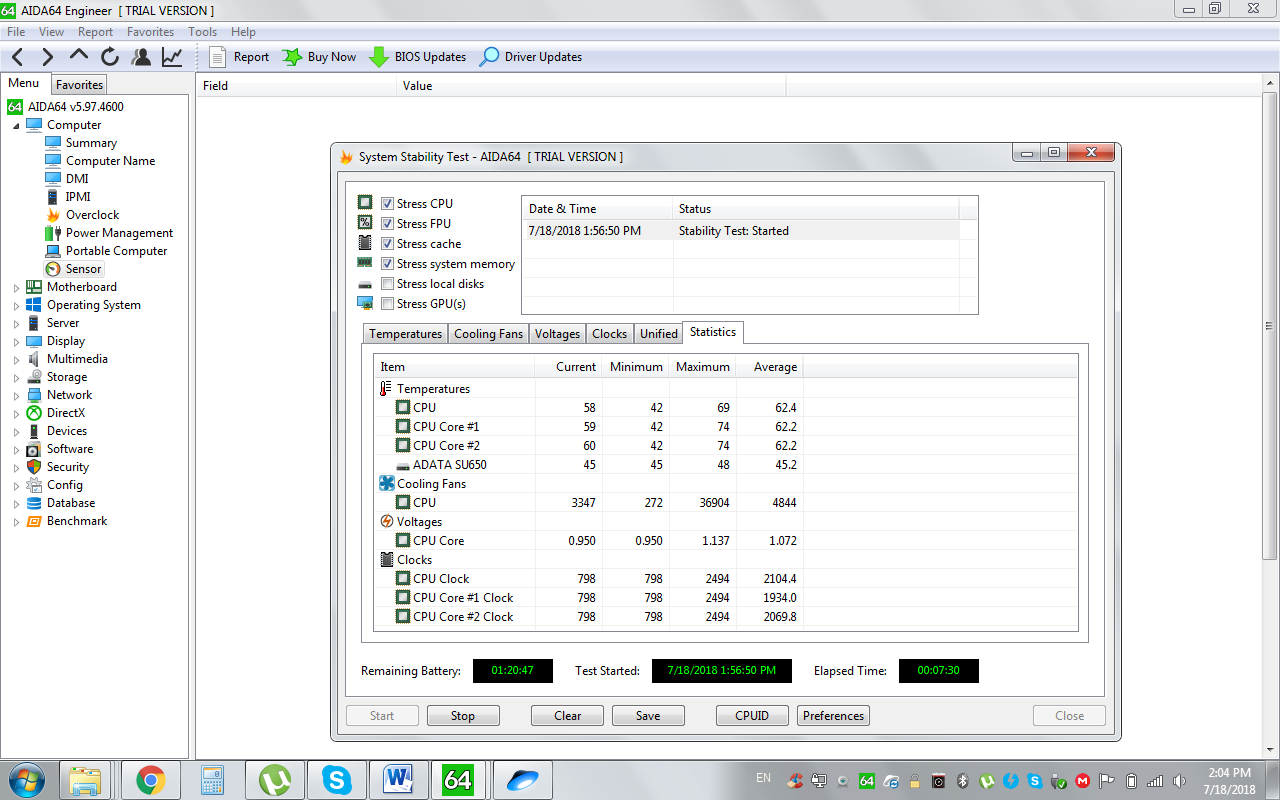Image resolution: width=1280 pixels, height=800 pixels.
Task: Select Power Management tree item
Action: pyautogui.click(x=119, y=233)
